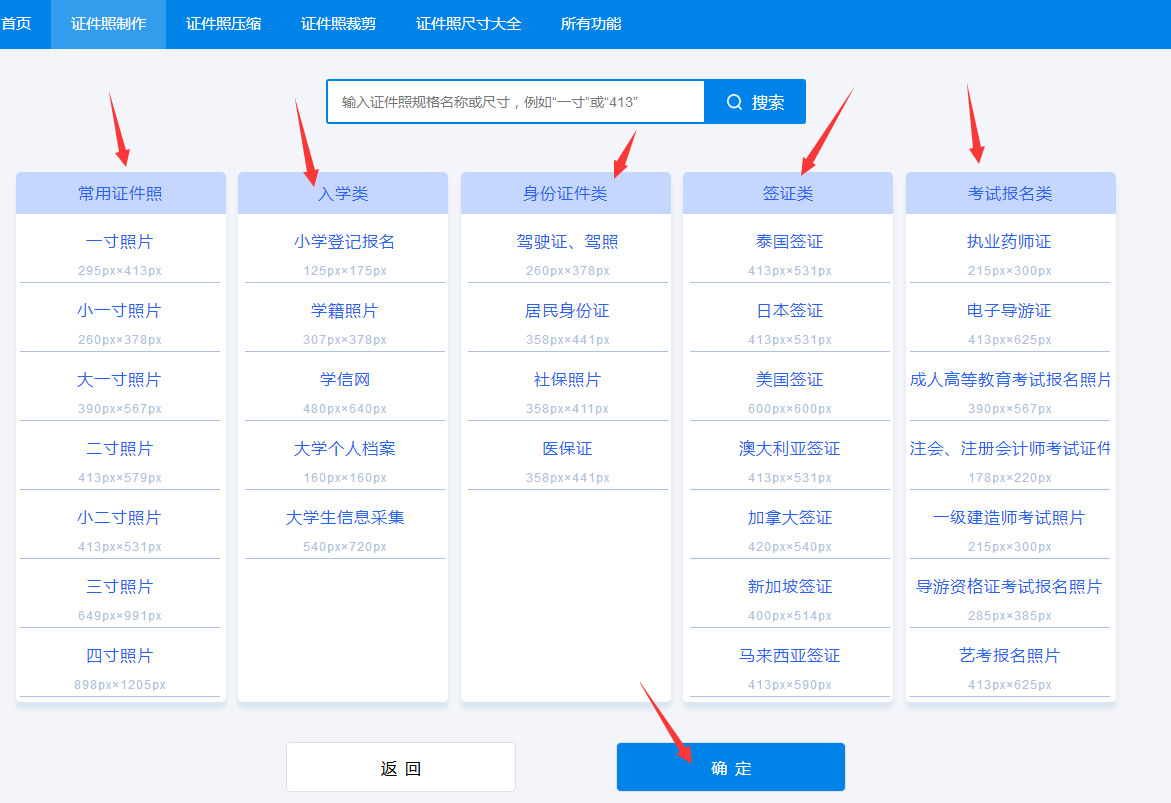1171x803 pixels.
Task: Click the 返回 back button
Action: point(400,766)
